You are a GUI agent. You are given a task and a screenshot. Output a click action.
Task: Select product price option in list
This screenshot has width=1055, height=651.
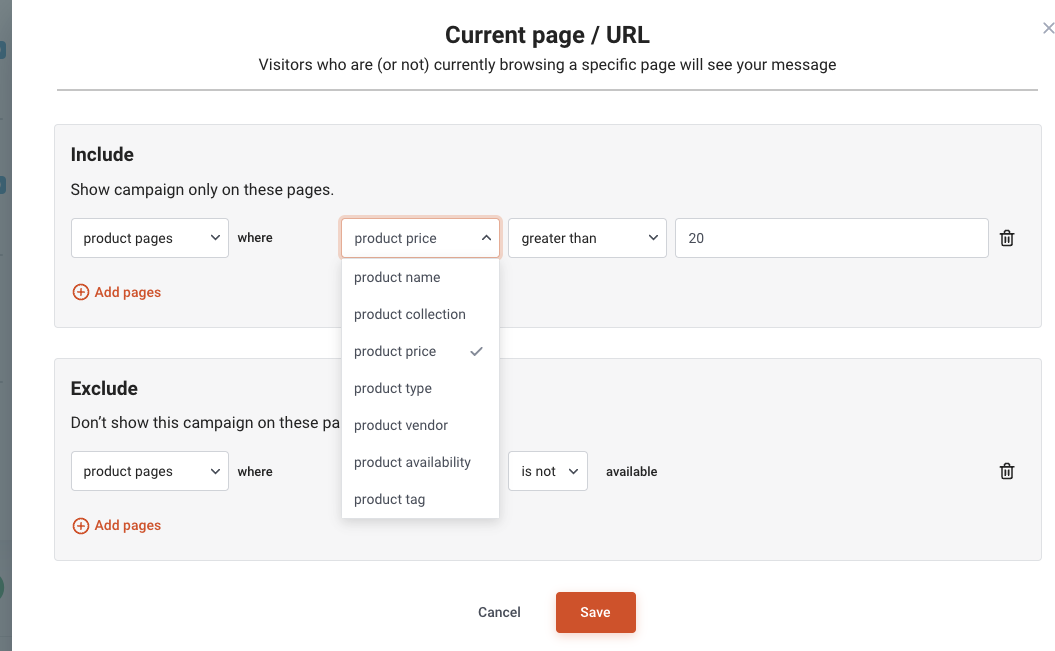tap(420, 351)
